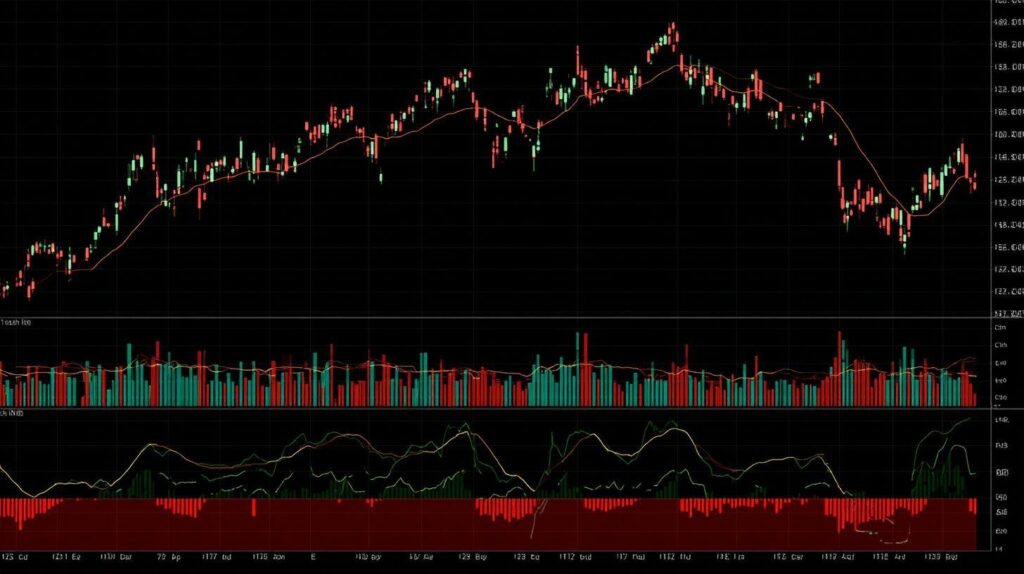Click the top label on volume panel's axis
This screenshot has height=574, width=1024.
[x=998, y=327]
